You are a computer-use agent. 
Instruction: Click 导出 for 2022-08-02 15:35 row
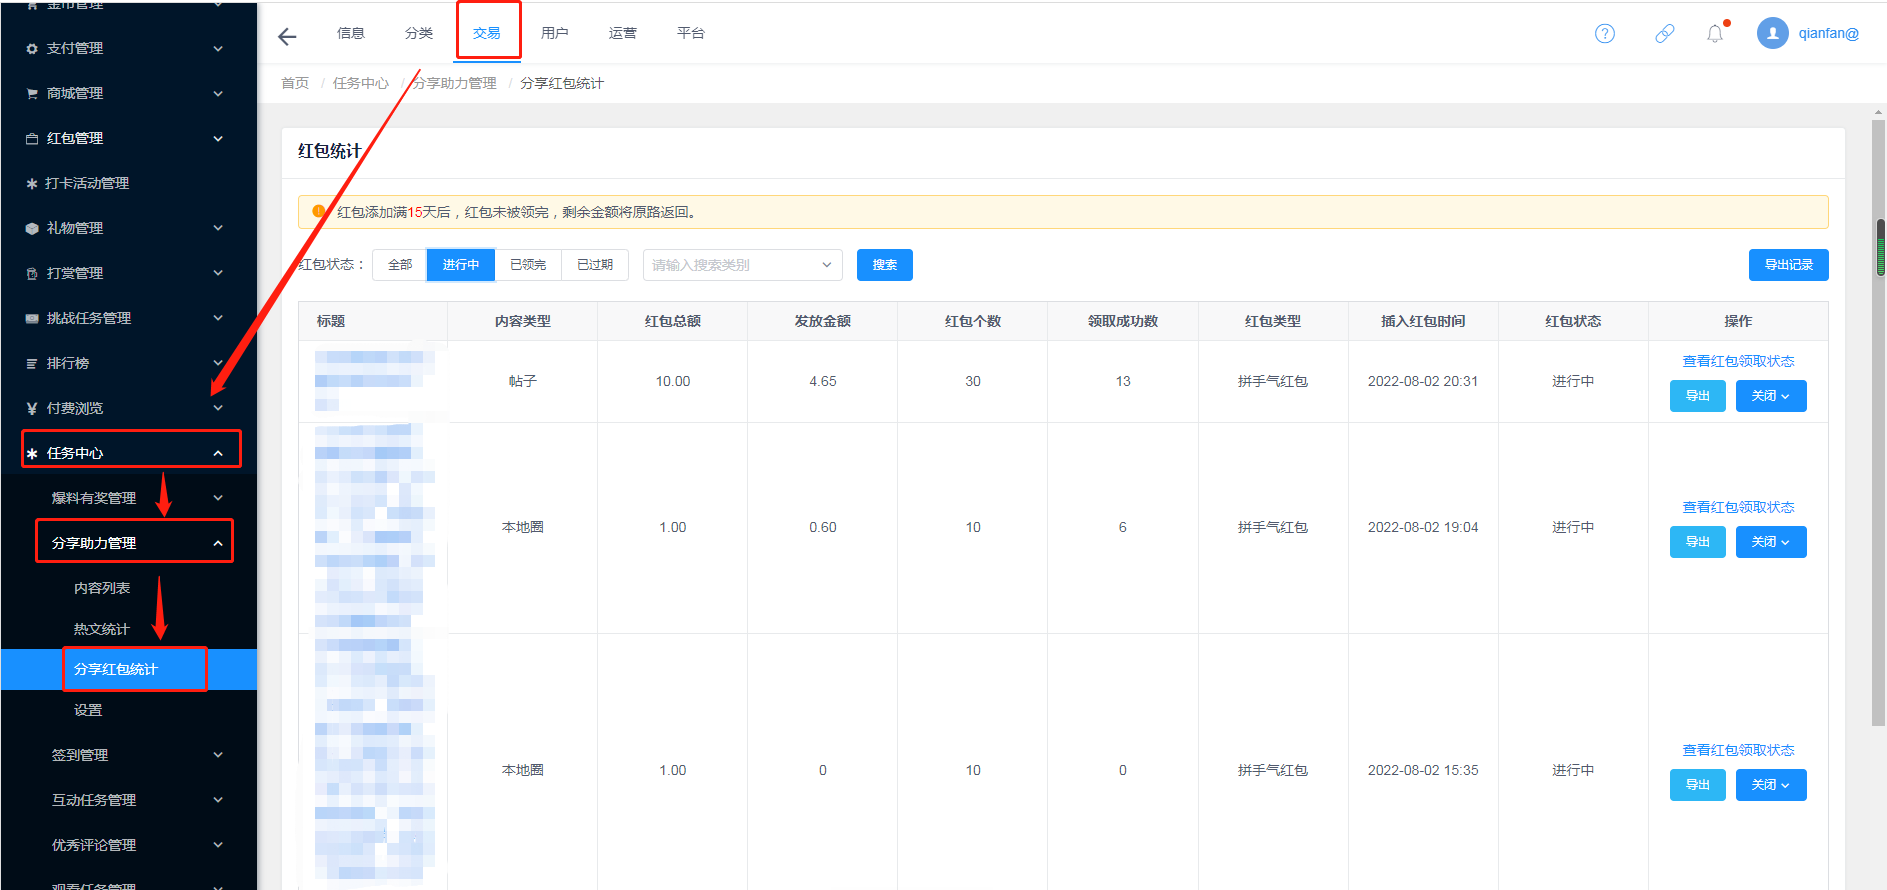pyautogui.click(x=1698, y=785)
